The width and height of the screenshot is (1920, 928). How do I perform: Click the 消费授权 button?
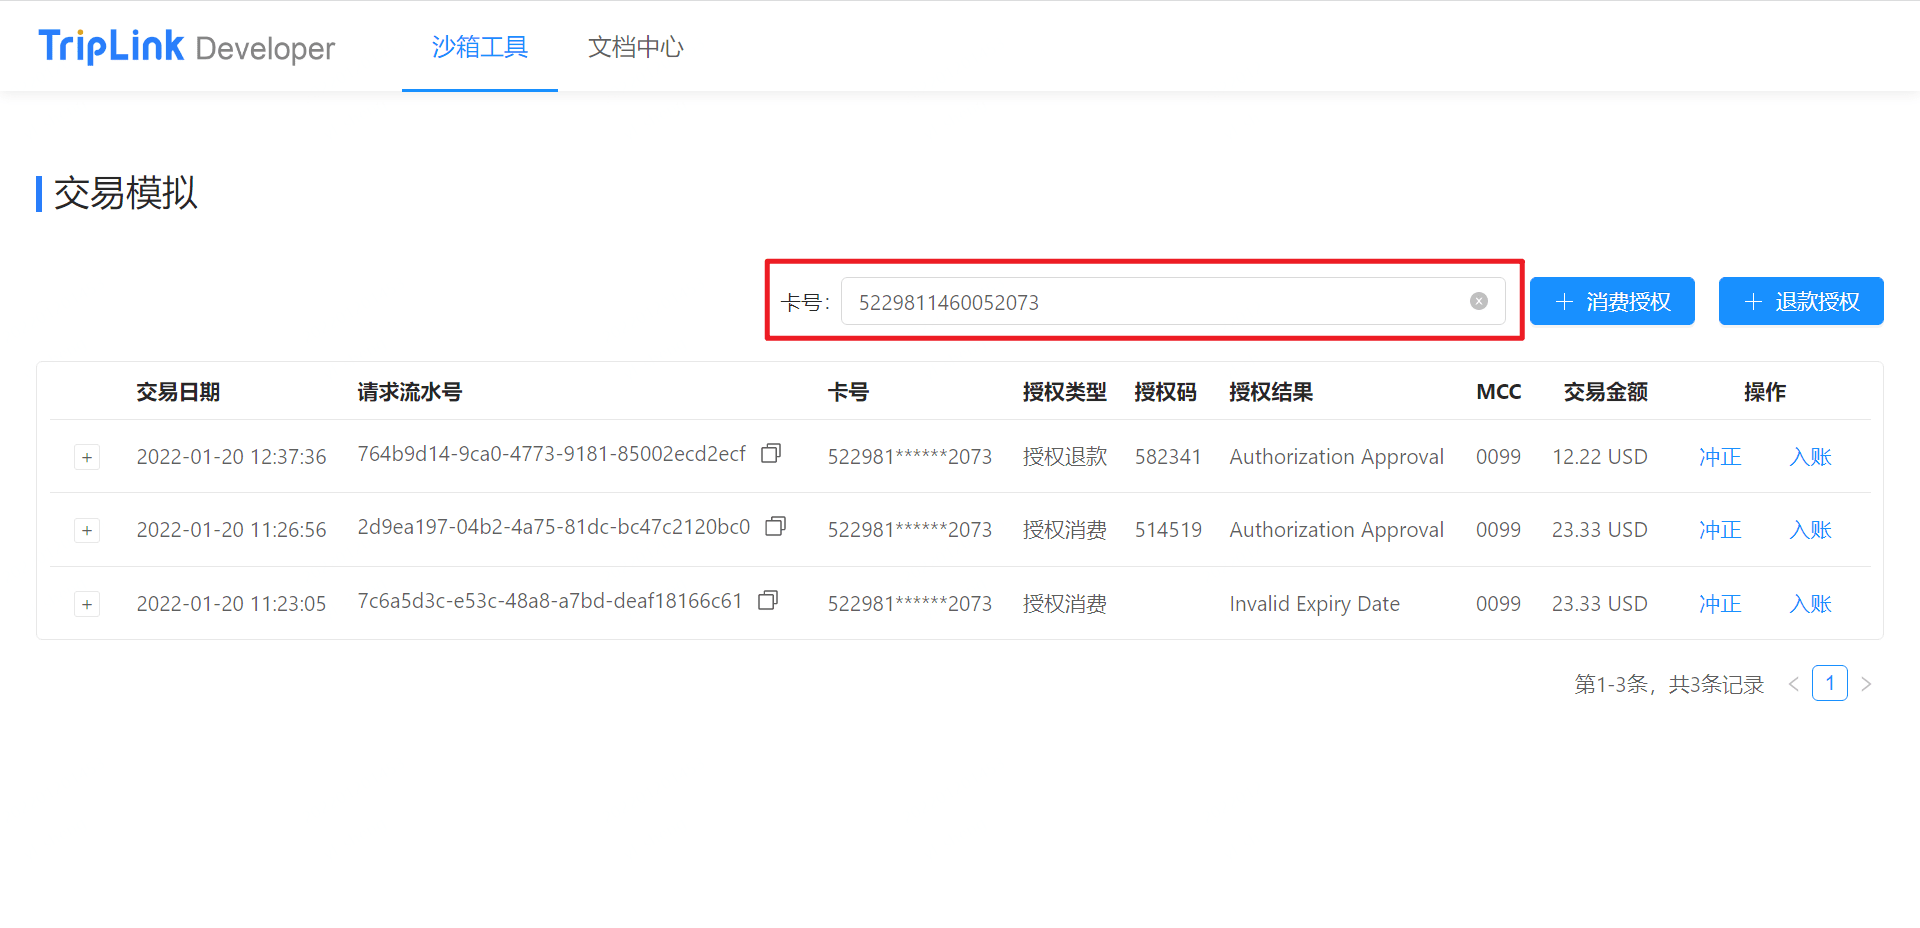(x=1612, y=302)
